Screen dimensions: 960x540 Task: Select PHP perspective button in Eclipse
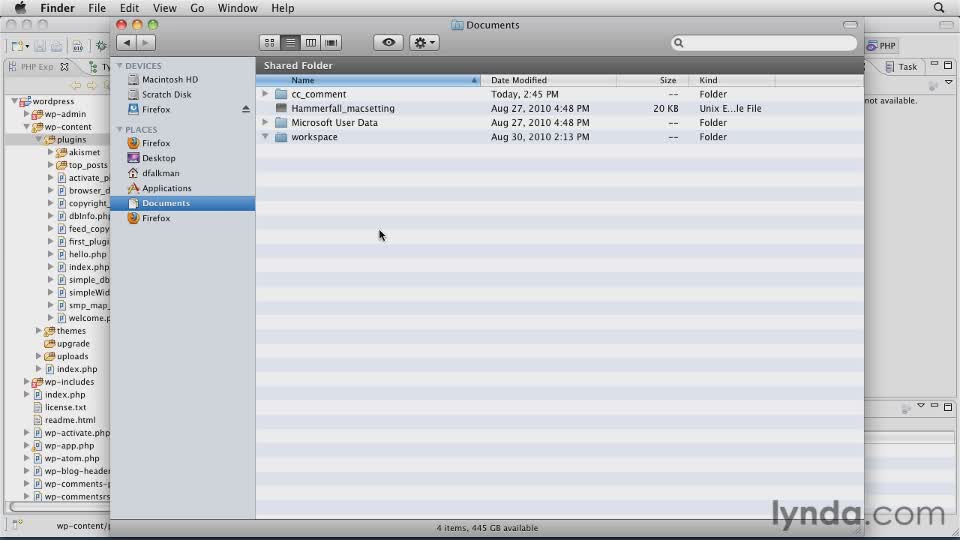881,46
